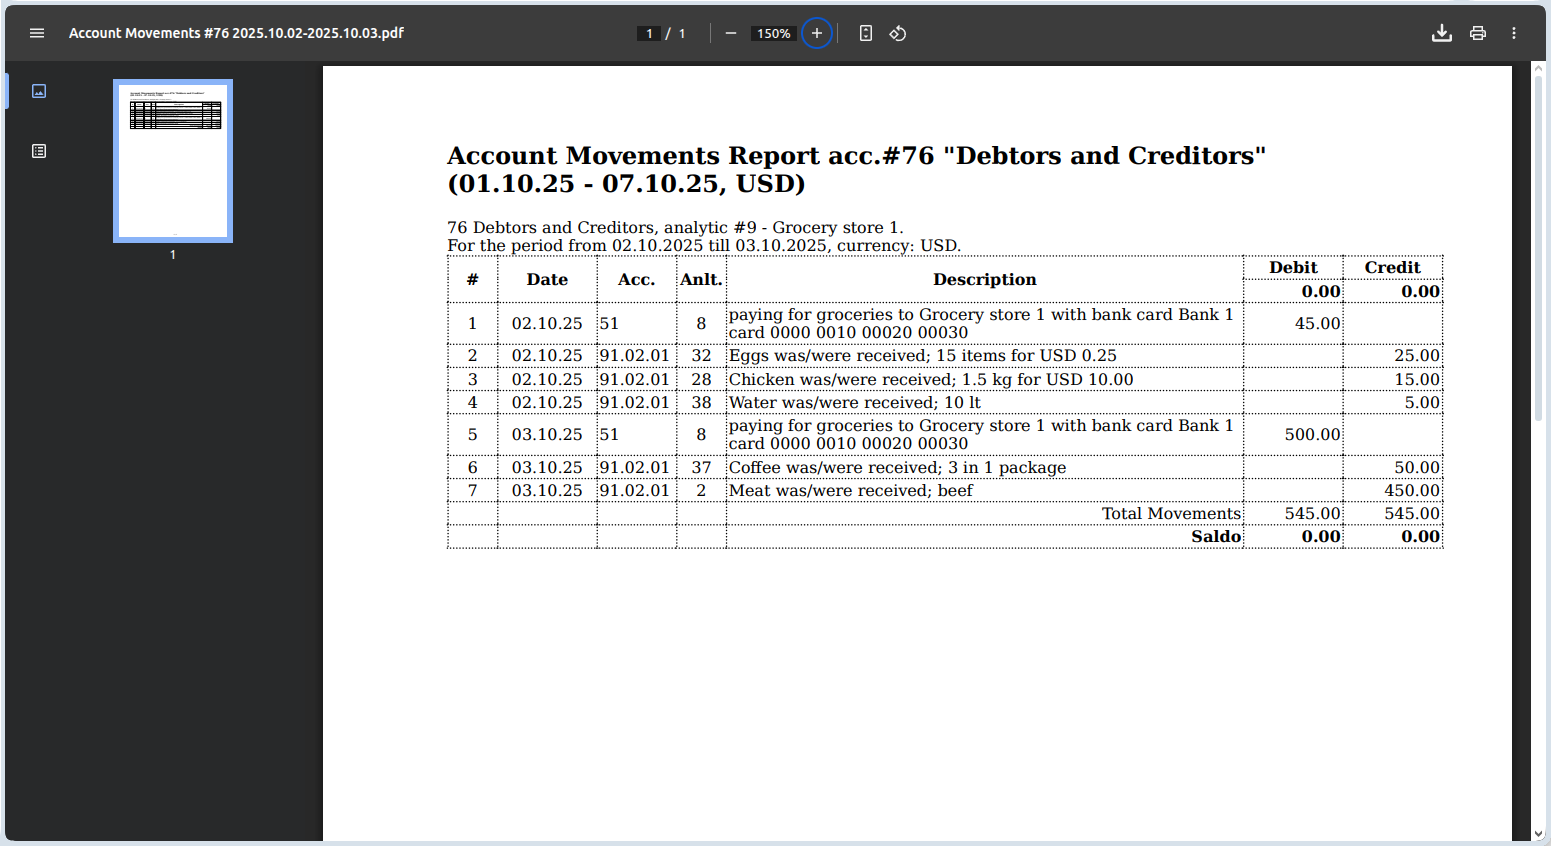Screen dimensions: 1551x846
Task: Click the vertical scrollbar thumb
Action: [x=1538, y=250]
